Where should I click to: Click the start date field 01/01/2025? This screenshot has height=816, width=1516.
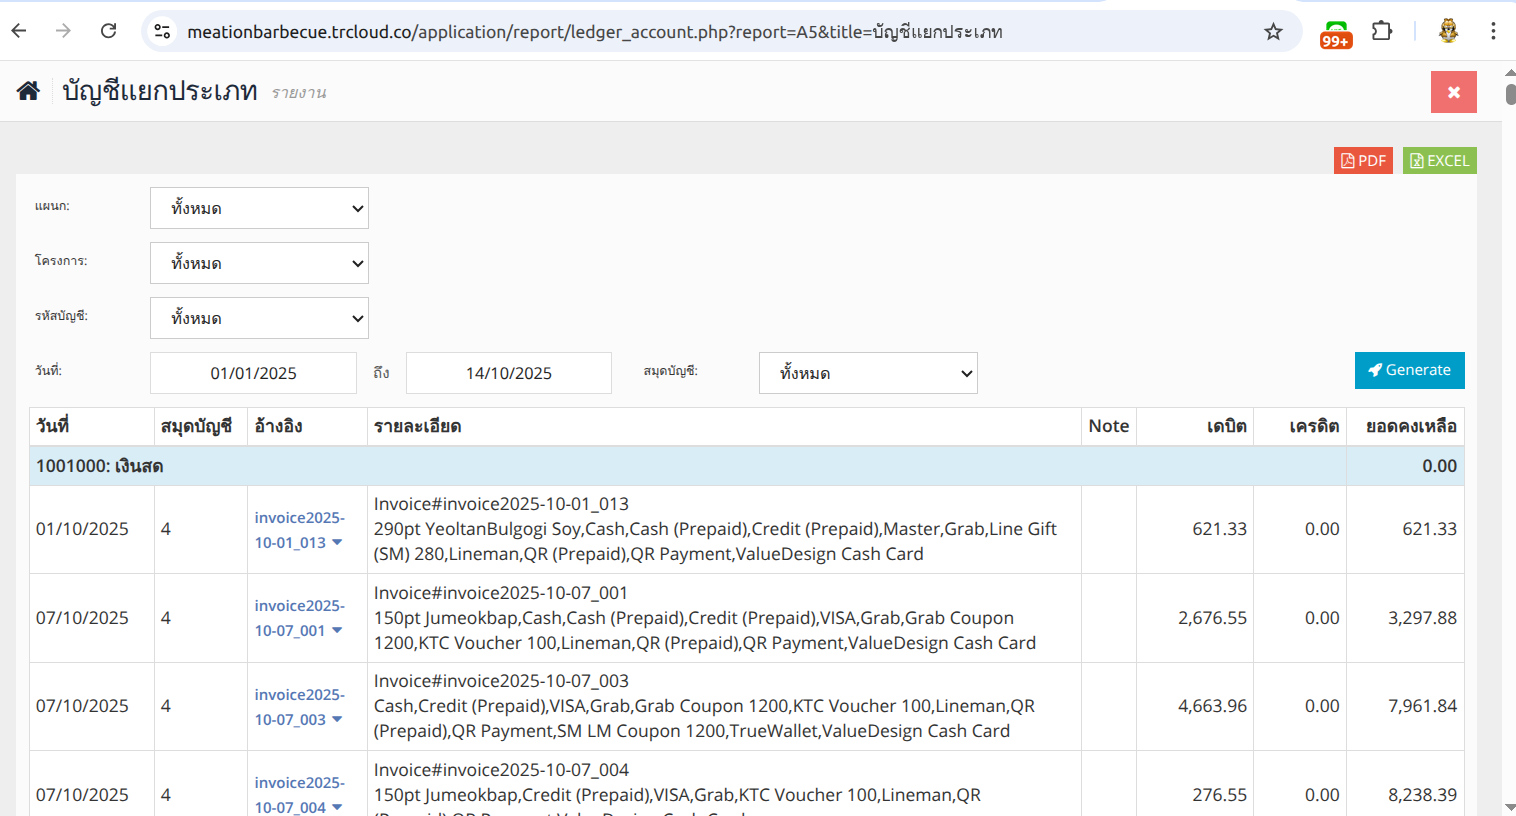(x=253, y=373)
